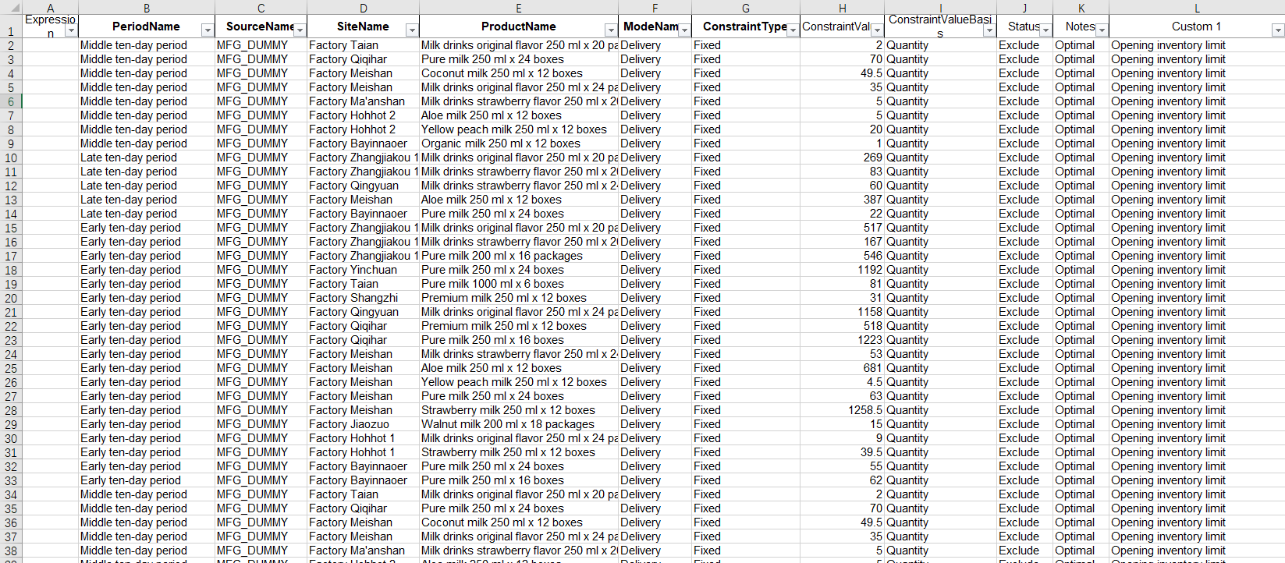This screenshot has width=1285, height=563.
Task: Click the cell with value 1258.5
Action: coord(842,410)
